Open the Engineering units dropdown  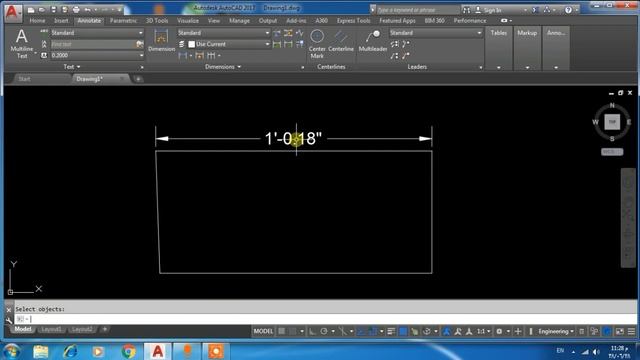(556, 331)
